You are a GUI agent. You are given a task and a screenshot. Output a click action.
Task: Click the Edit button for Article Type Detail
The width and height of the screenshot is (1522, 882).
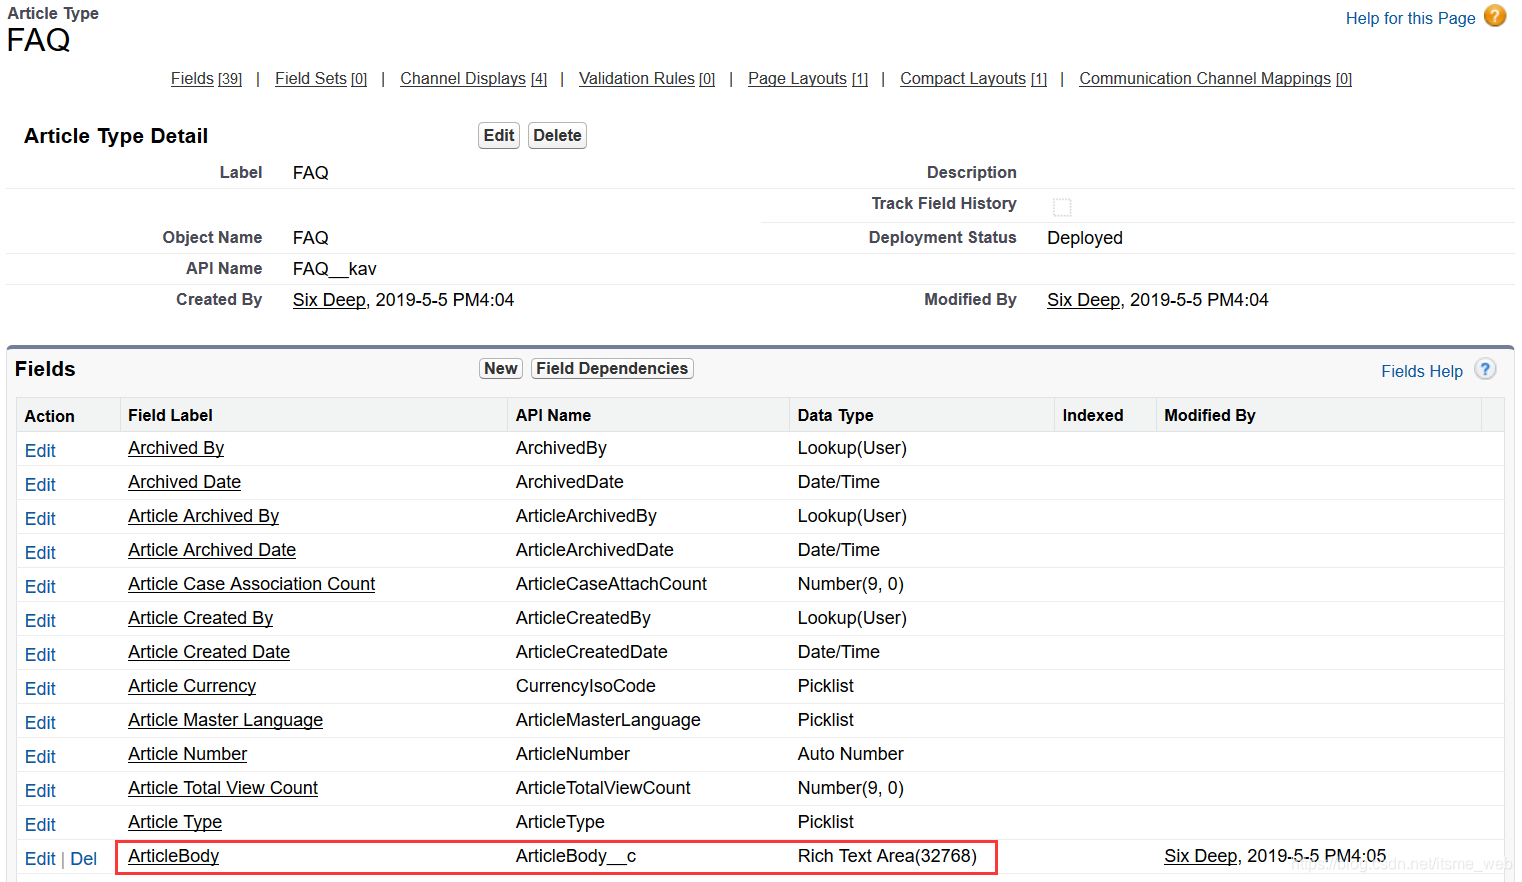pos(498,135)
